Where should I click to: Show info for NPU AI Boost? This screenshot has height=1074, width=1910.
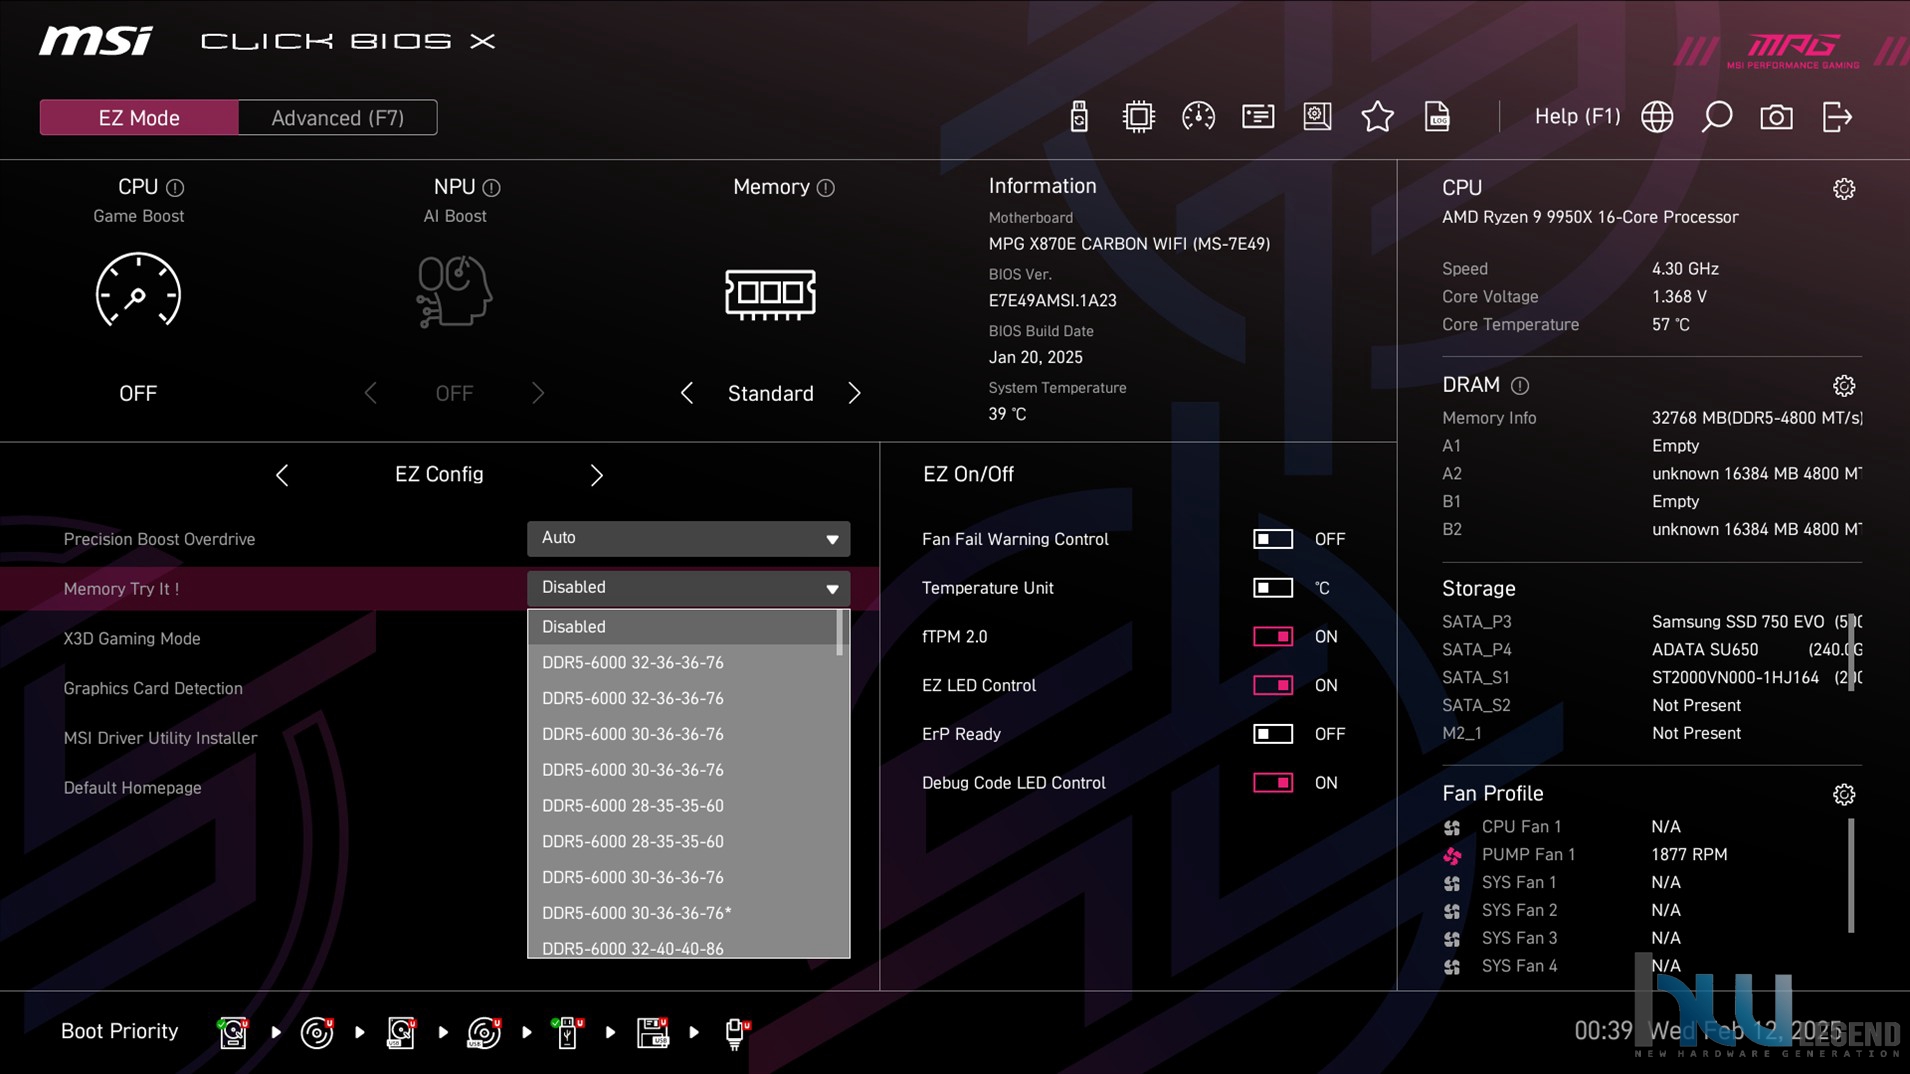pos(491,188)
